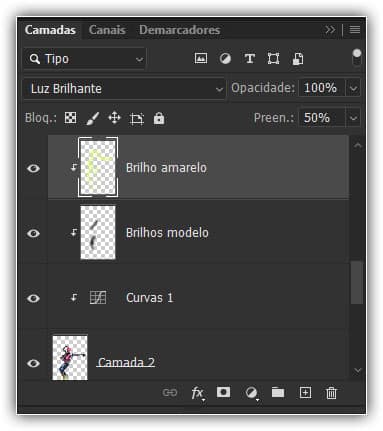The height and width of the screenshot is (431, 383).
Task: Expand the Preen. fill slider dropdown arrow
Action: (x=353, y=118)
